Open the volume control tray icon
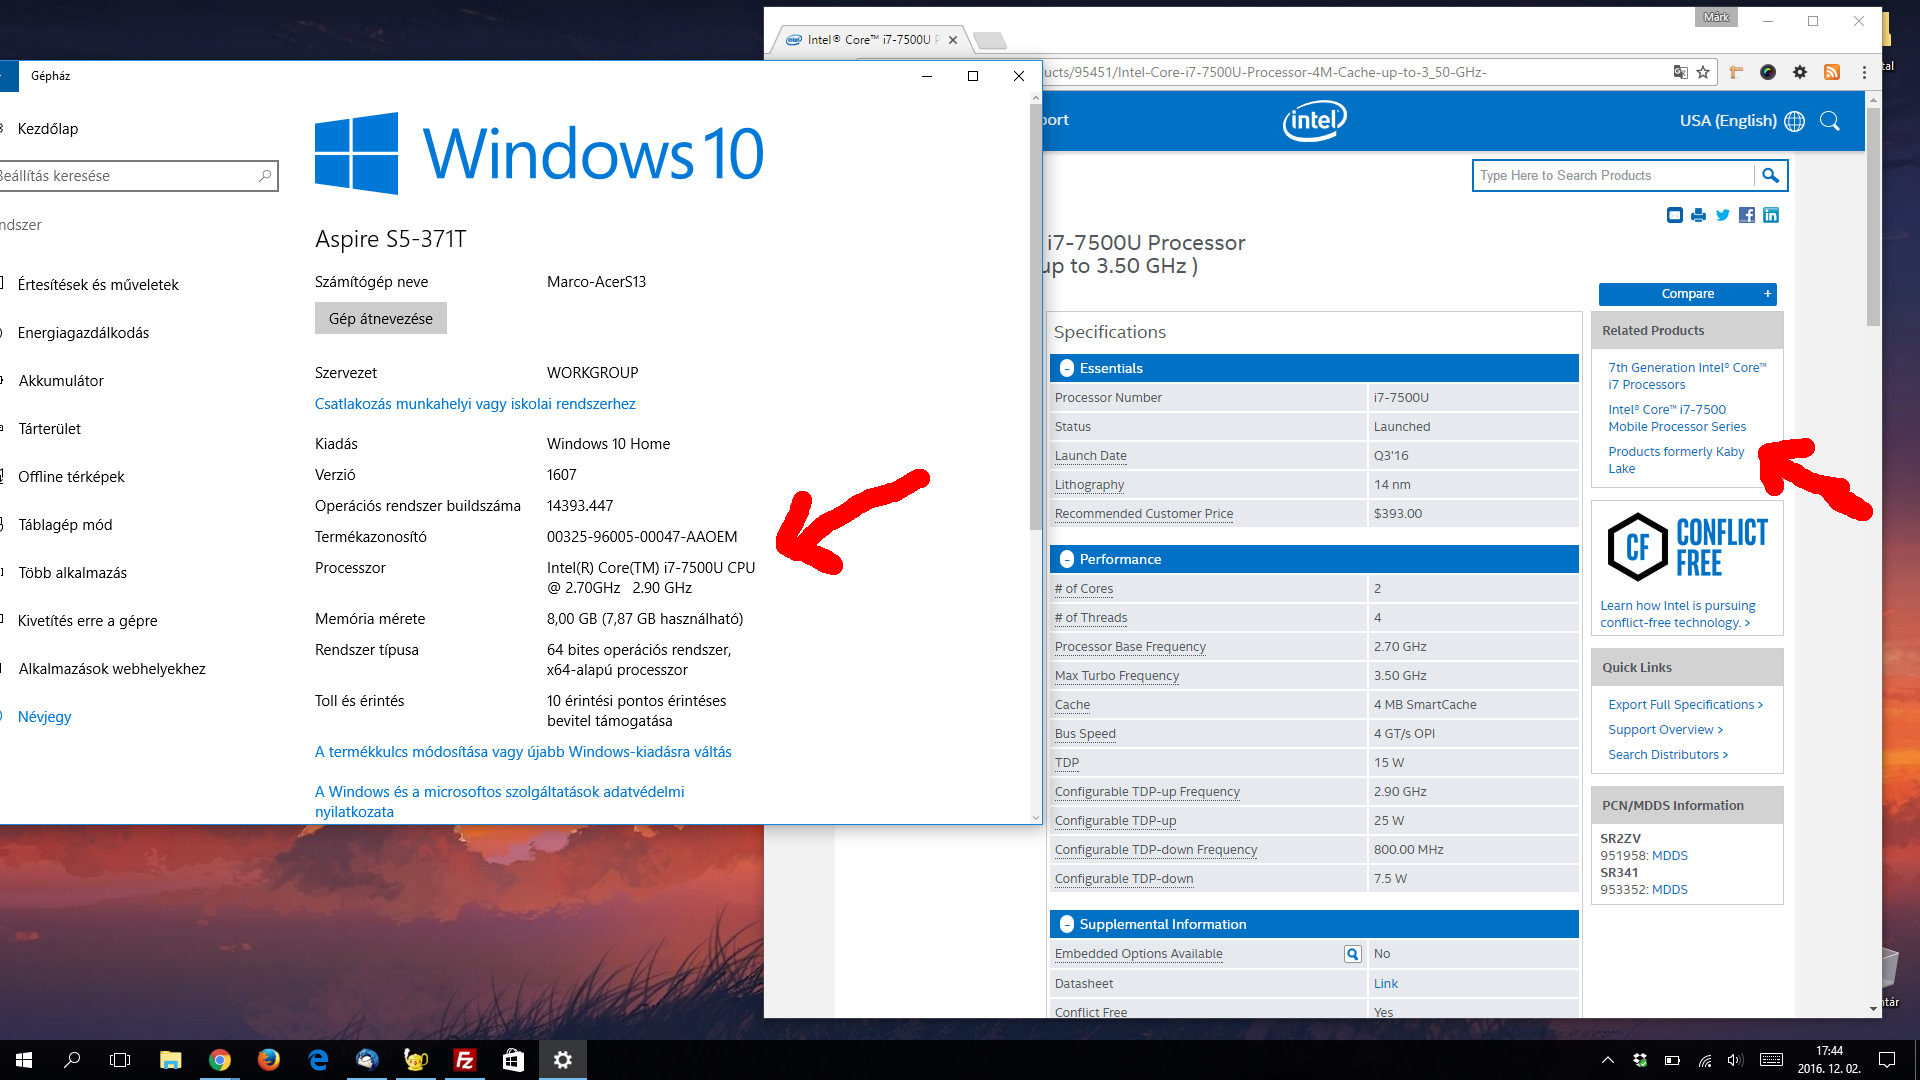Image resolution: width=1920 pixels, height=1080 pixels. 1735,1060
